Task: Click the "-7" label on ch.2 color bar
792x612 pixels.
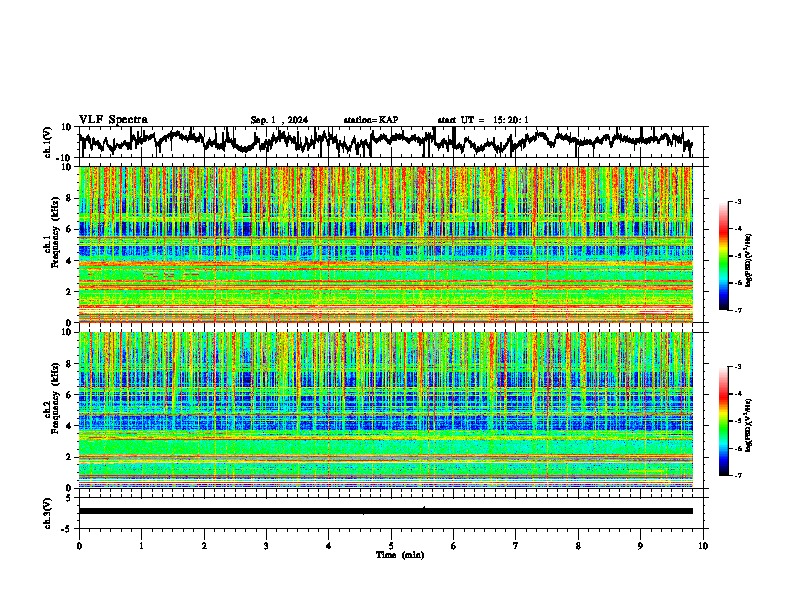Action: click(737, 475)
